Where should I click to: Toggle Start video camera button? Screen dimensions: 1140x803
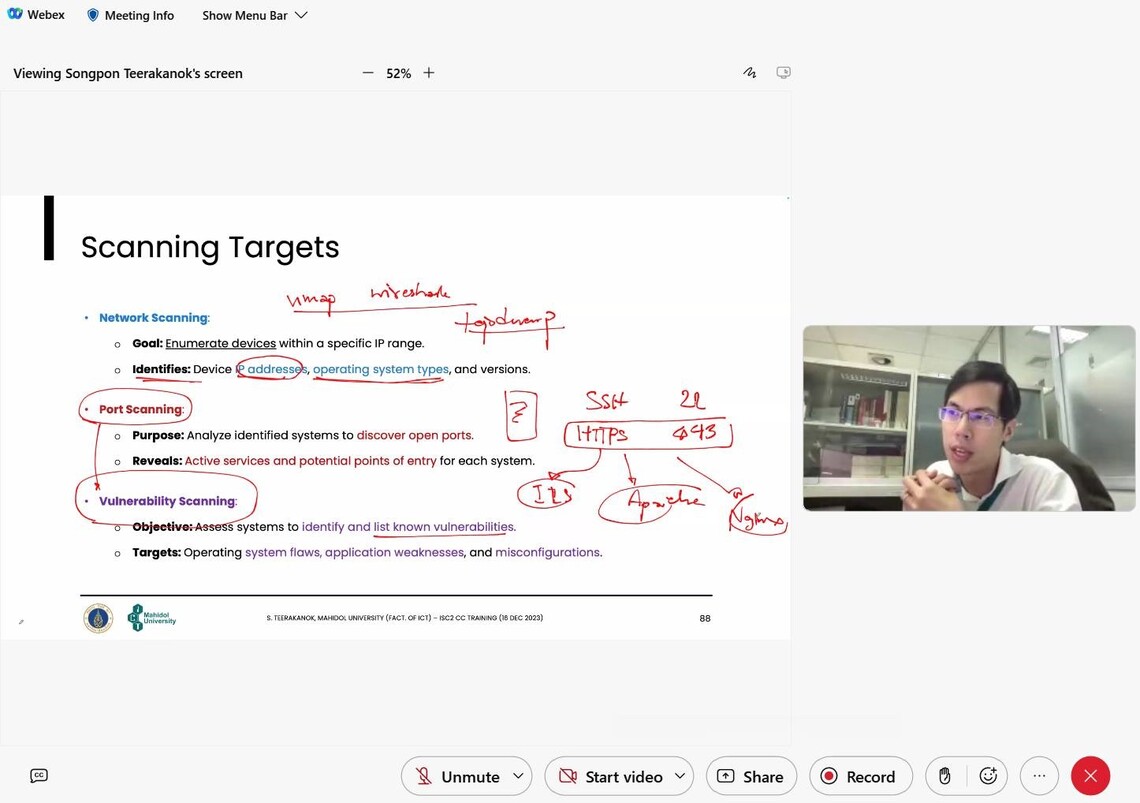[611, 776]
